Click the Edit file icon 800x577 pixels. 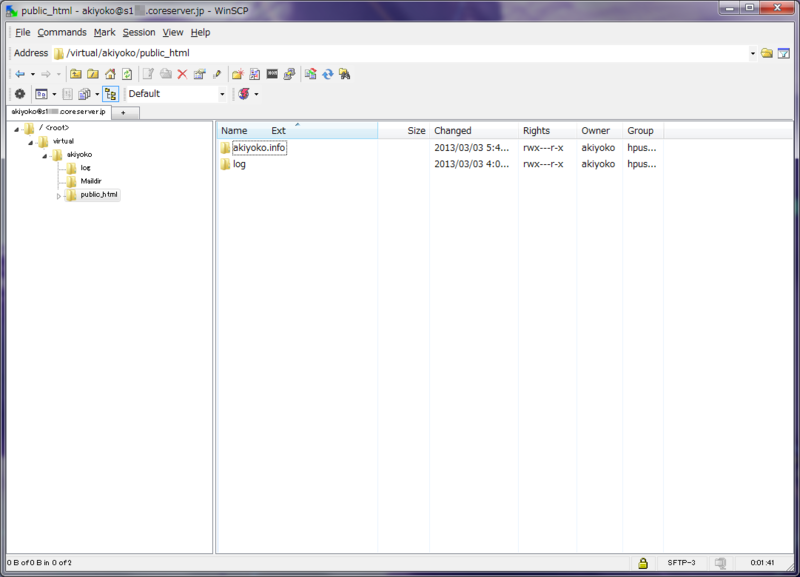tap(148, 74)
